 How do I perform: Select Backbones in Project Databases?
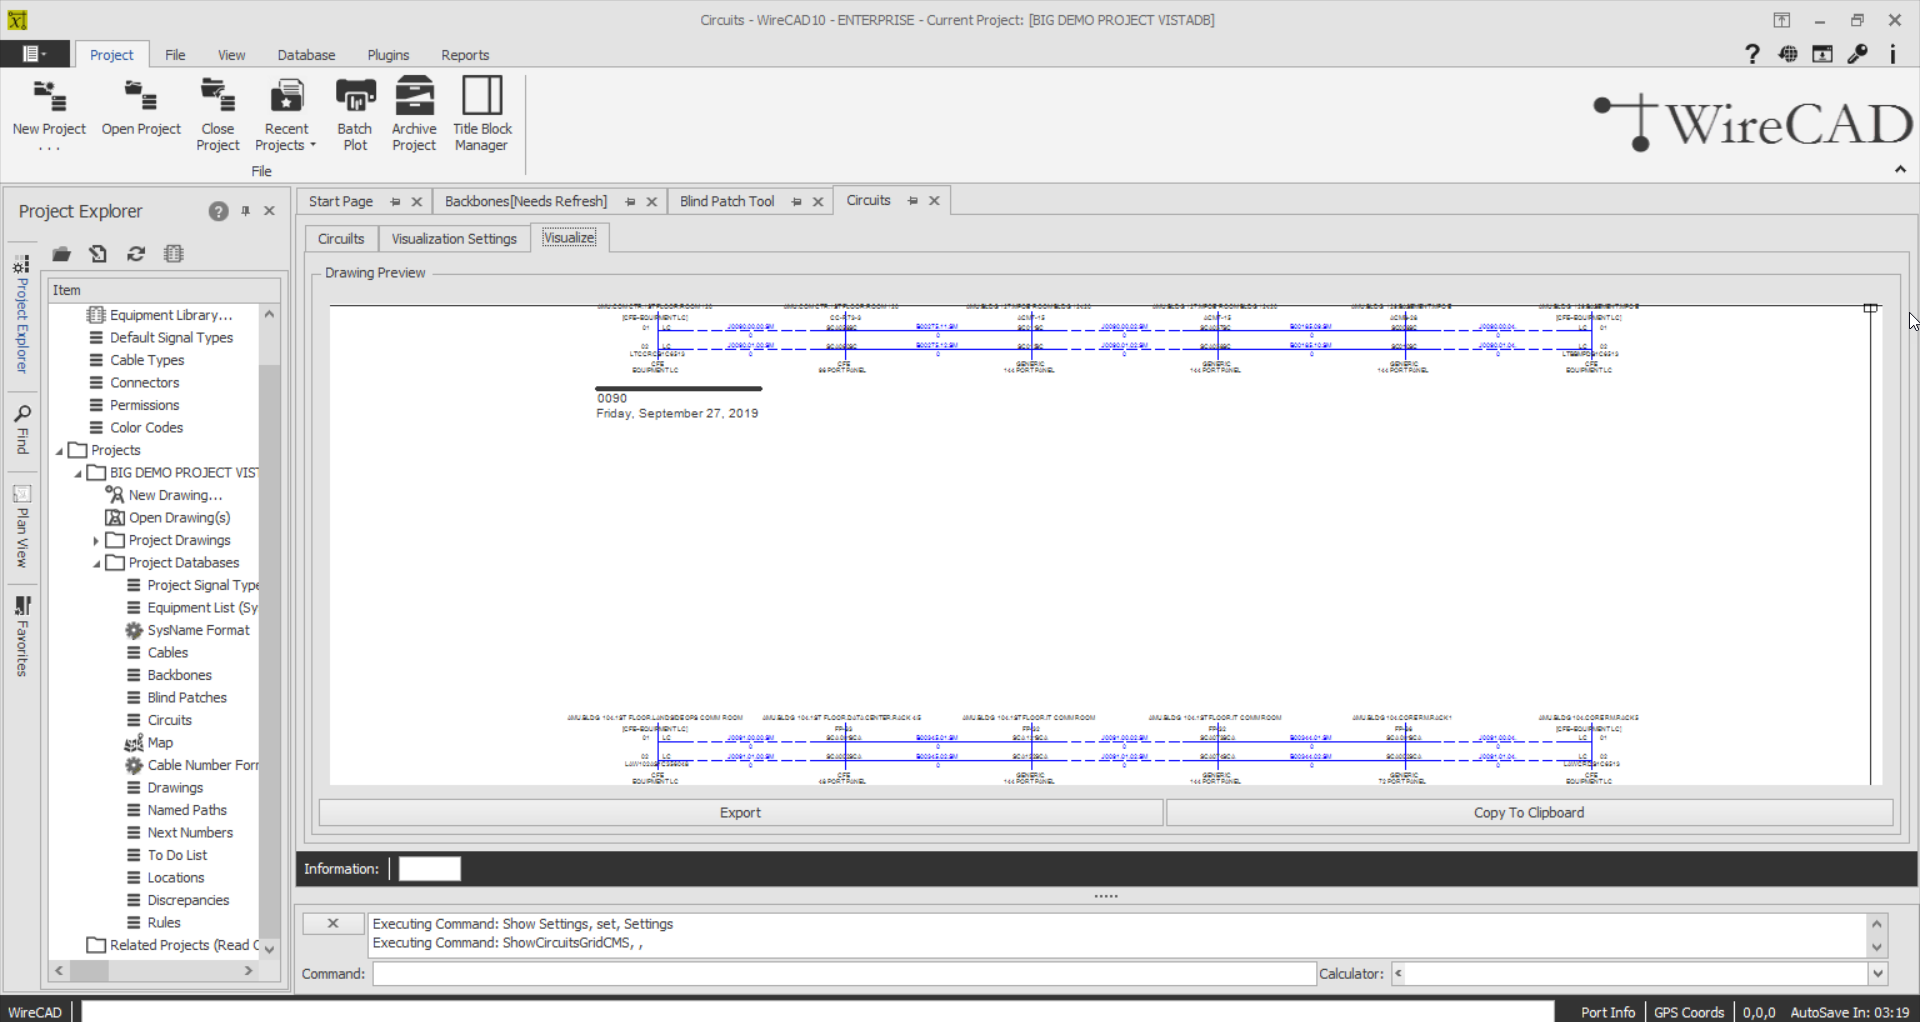click(168, 675)
